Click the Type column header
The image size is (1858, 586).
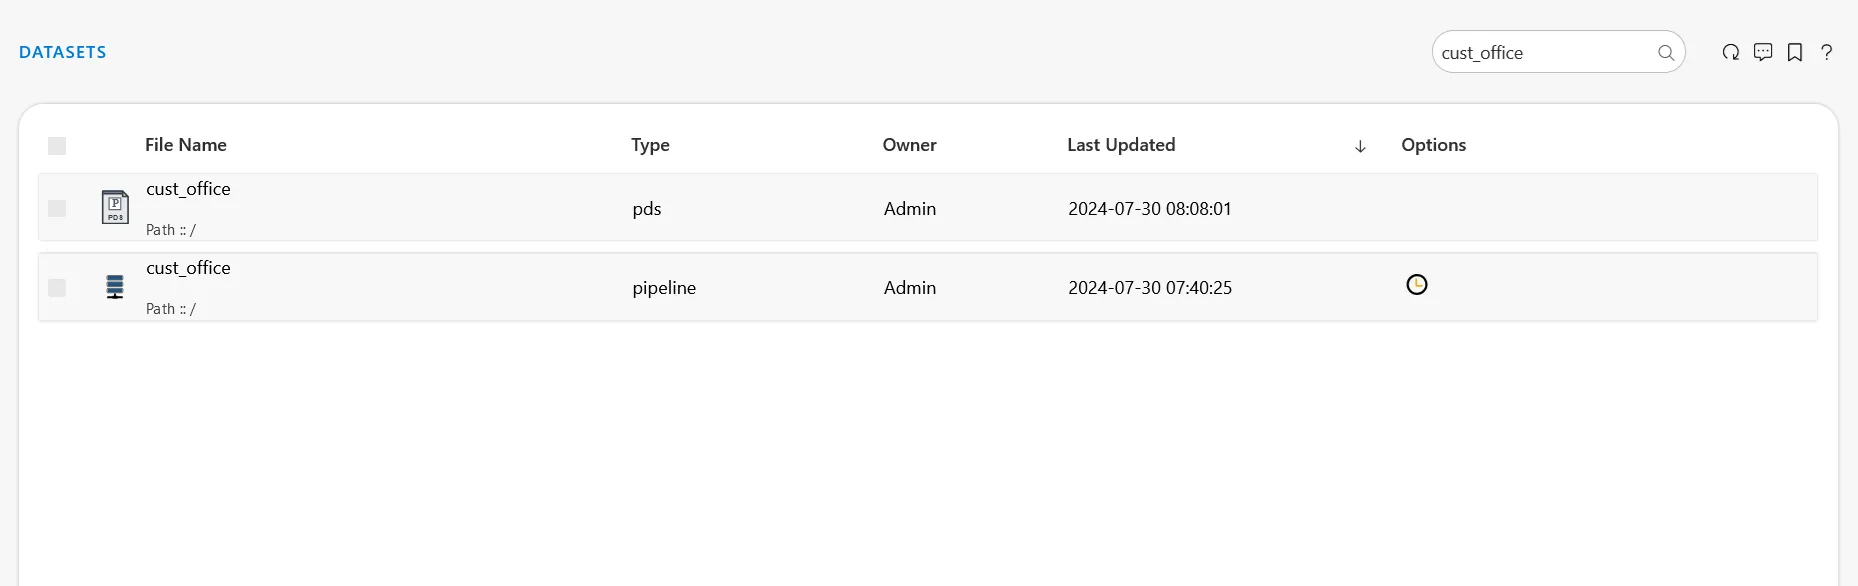(x=650, y=145)
